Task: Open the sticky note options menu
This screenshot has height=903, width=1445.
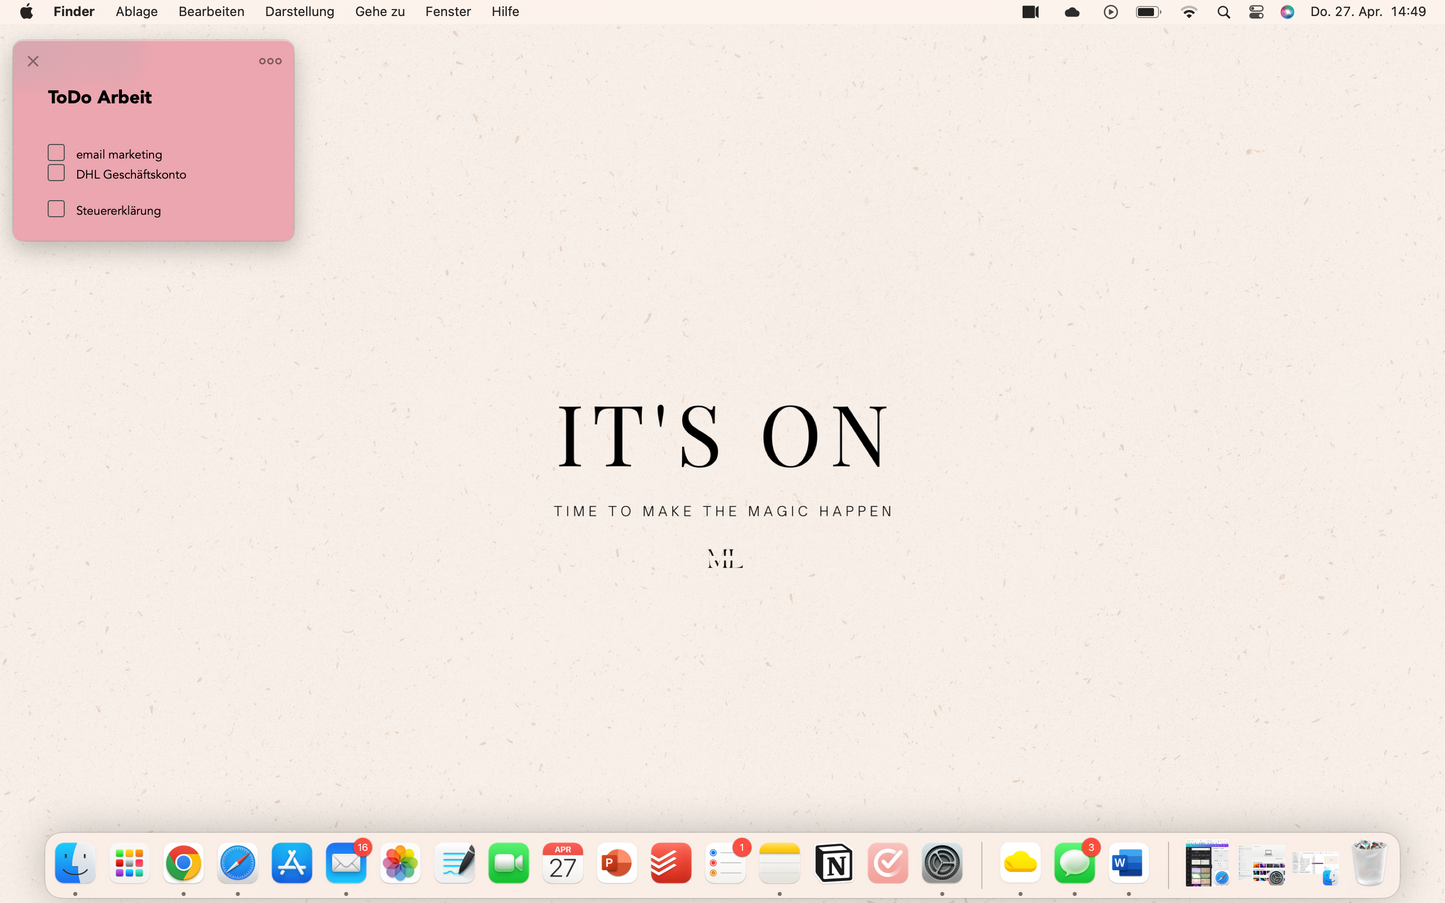Action: pyautogui.click(x=270, y=61)
